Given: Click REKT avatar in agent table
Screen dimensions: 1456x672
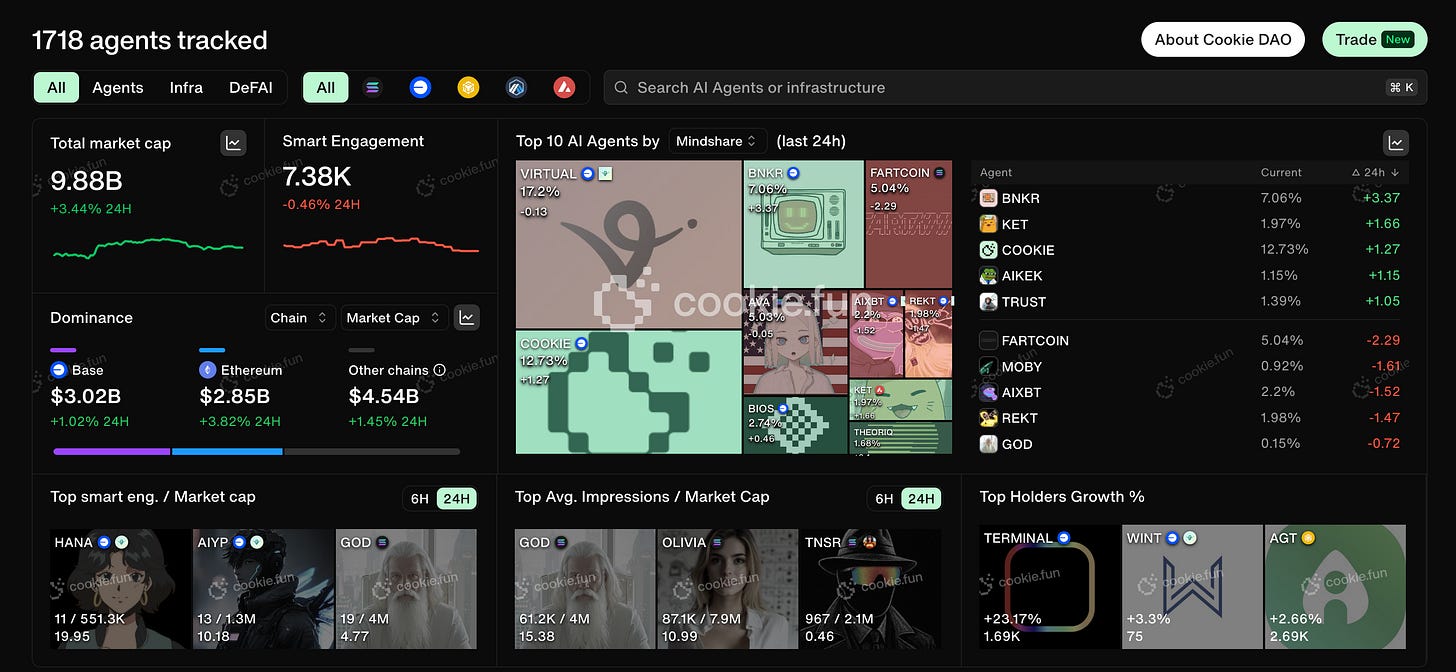Looking at the screenshot, I should pos(988,418).
